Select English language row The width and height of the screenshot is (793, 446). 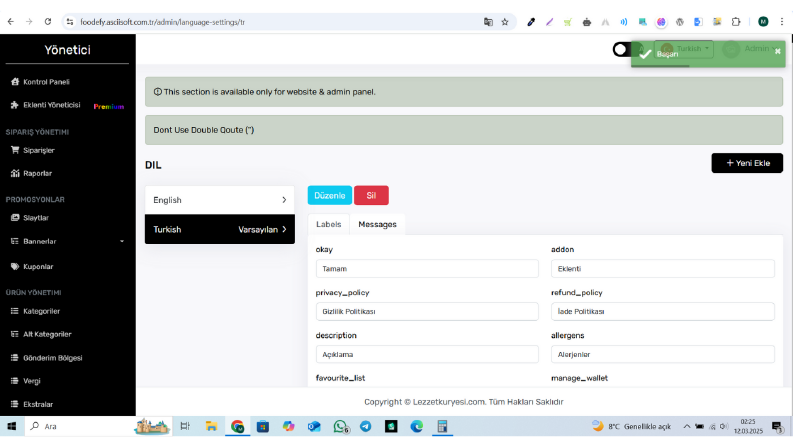click(219, 200)
